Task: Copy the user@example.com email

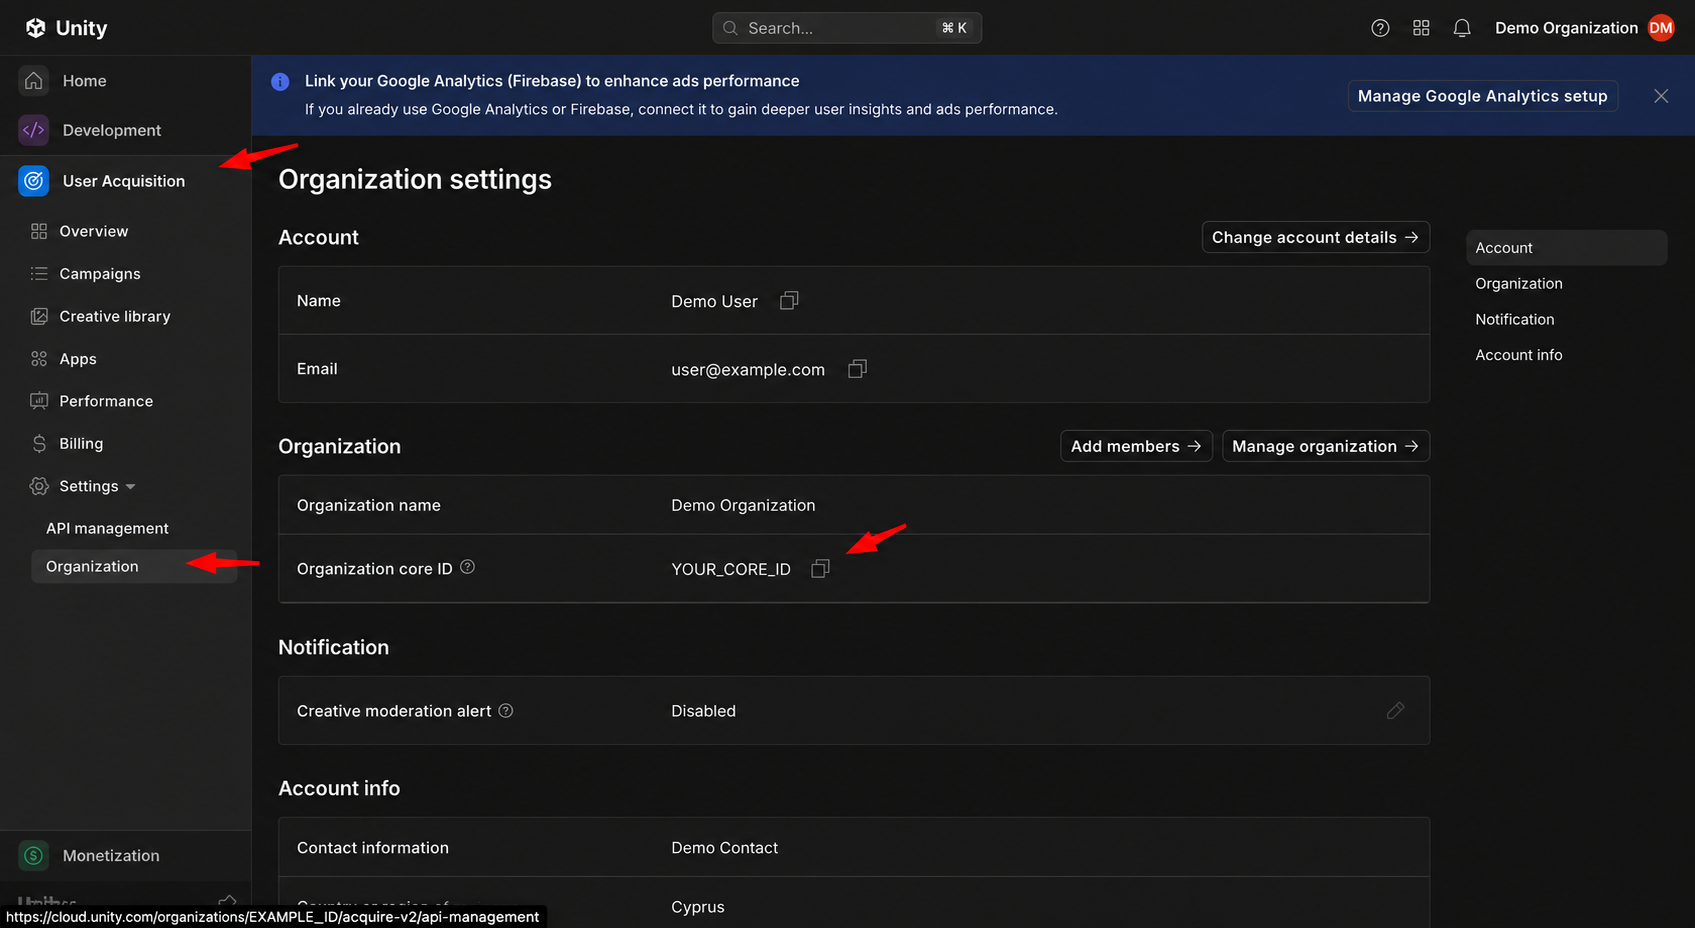Action: coord(857,369)
